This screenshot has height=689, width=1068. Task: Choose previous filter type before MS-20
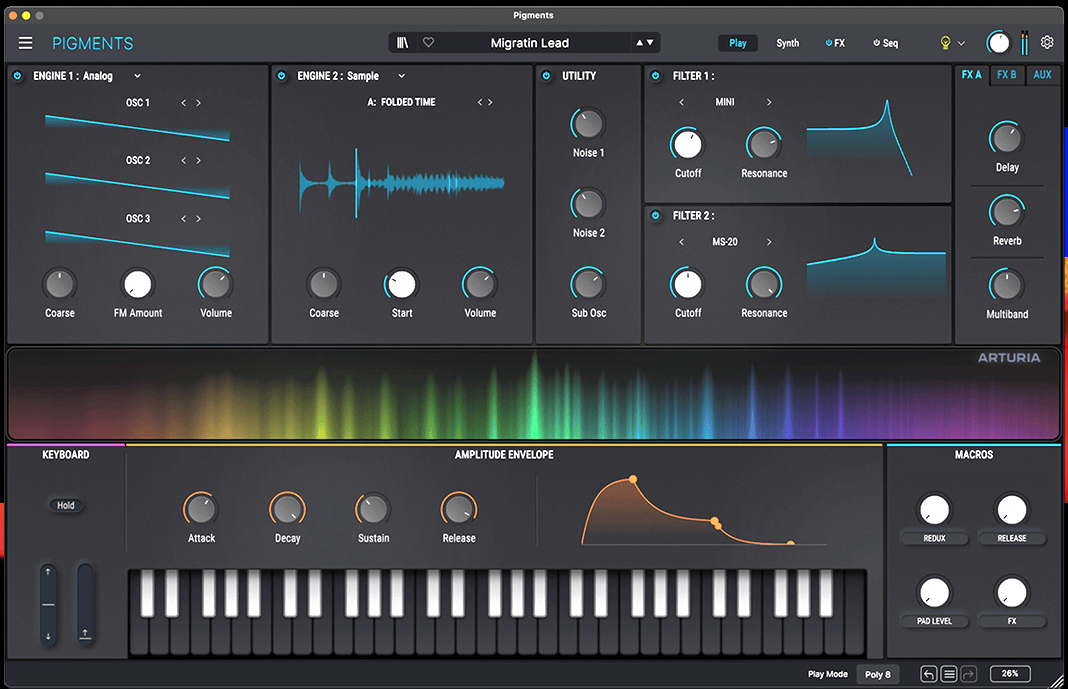click(x=681, y=242)
